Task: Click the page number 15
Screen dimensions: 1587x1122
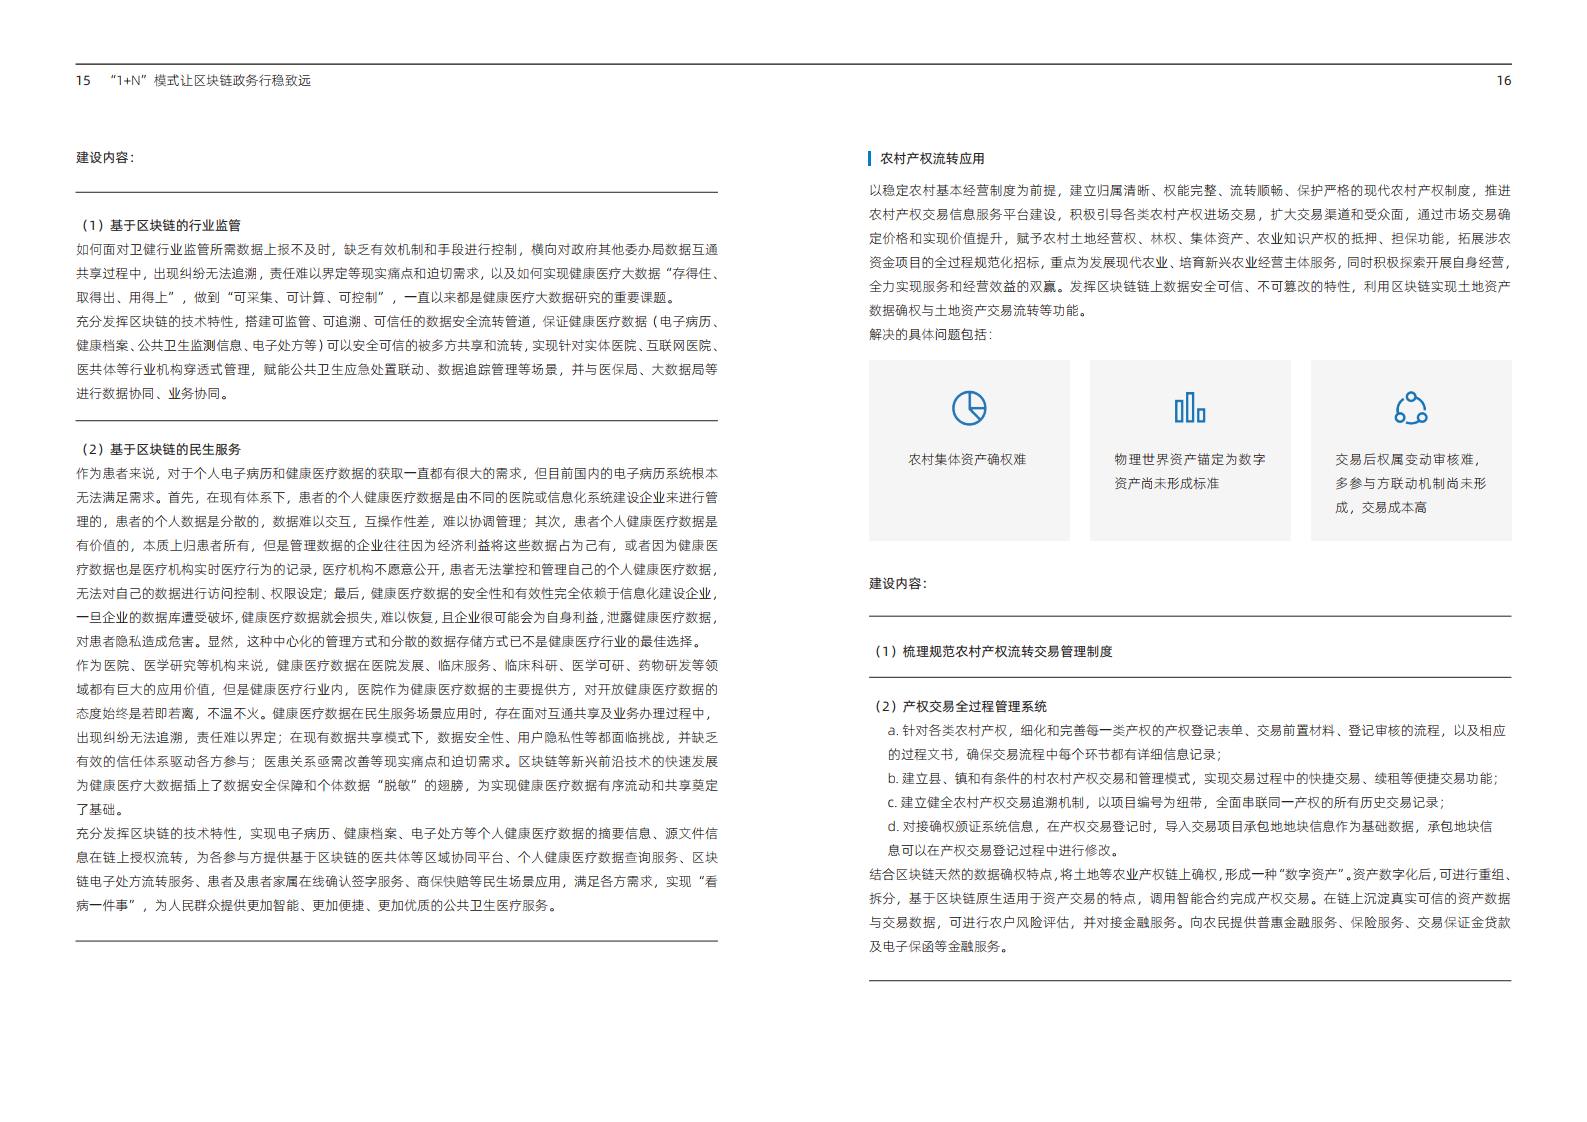Action: (83, 81)
